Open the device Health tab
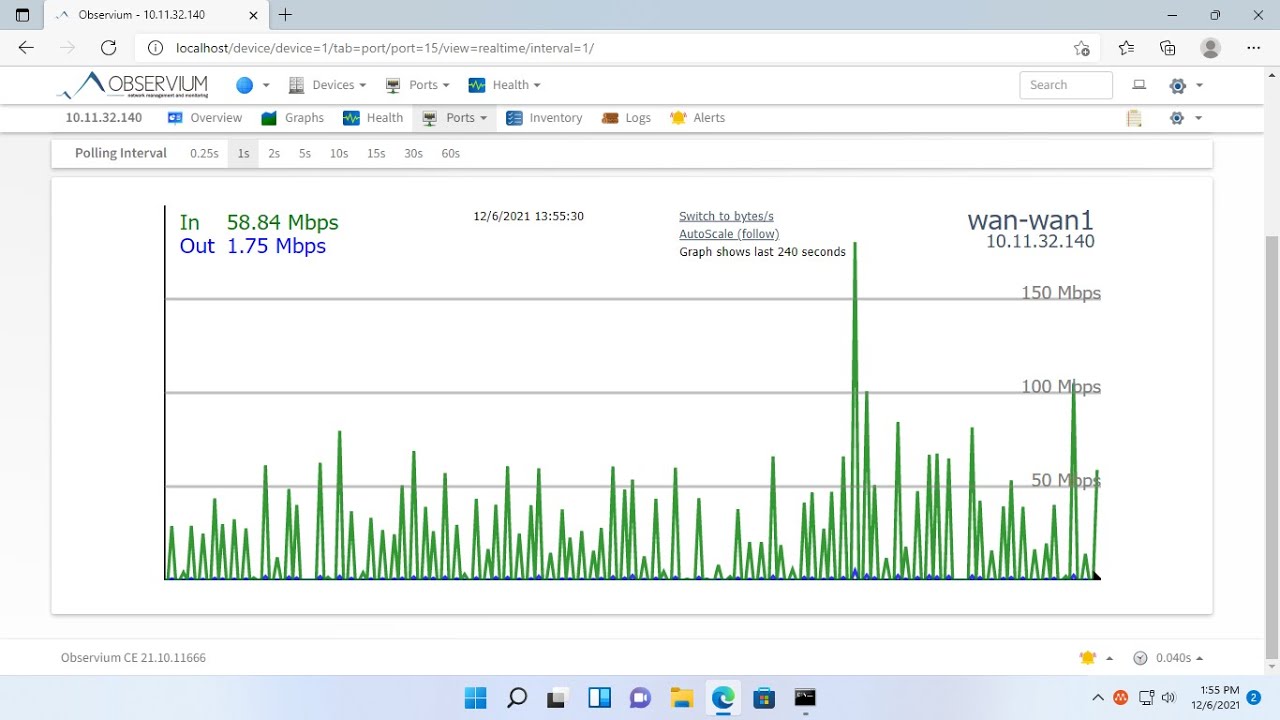Image resolution: width=1280 pixels, height=720 pixels. [373, 118]
